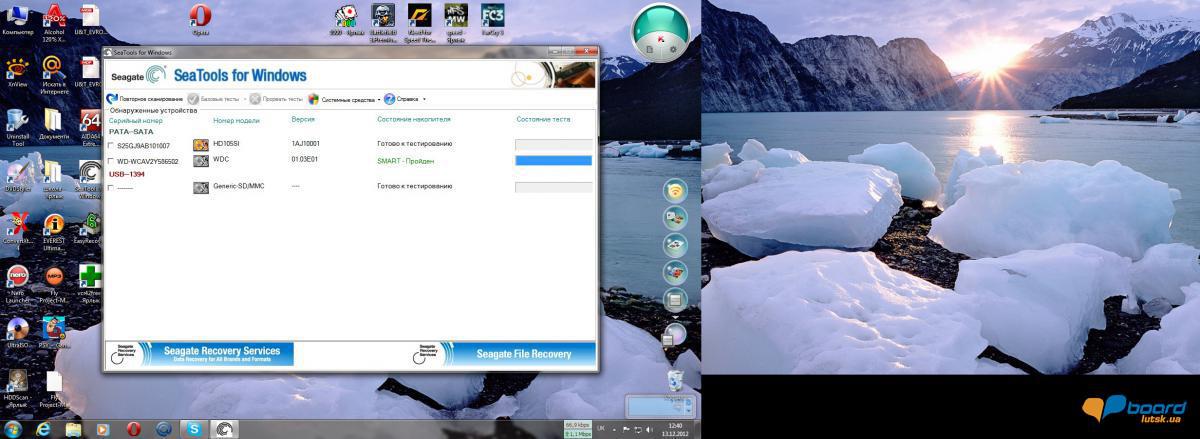
Task: Select the WD-WCAV2Y586502 drive checkbox
Action: point(111,160)
